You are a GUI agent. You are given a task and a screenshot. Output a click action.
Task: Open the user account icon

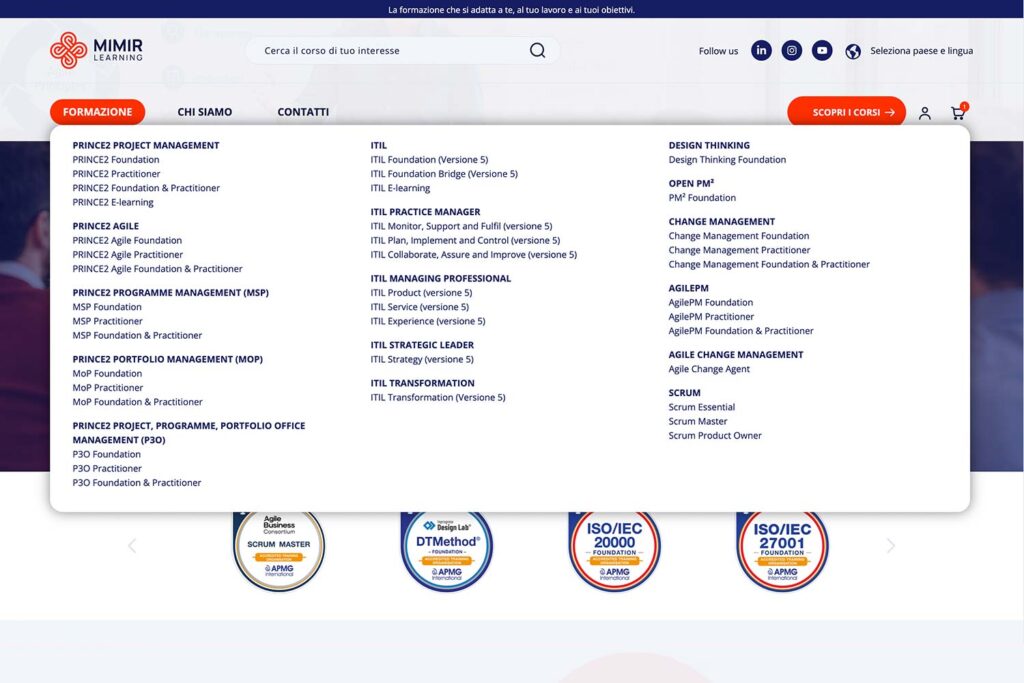[x=925, y=113]
